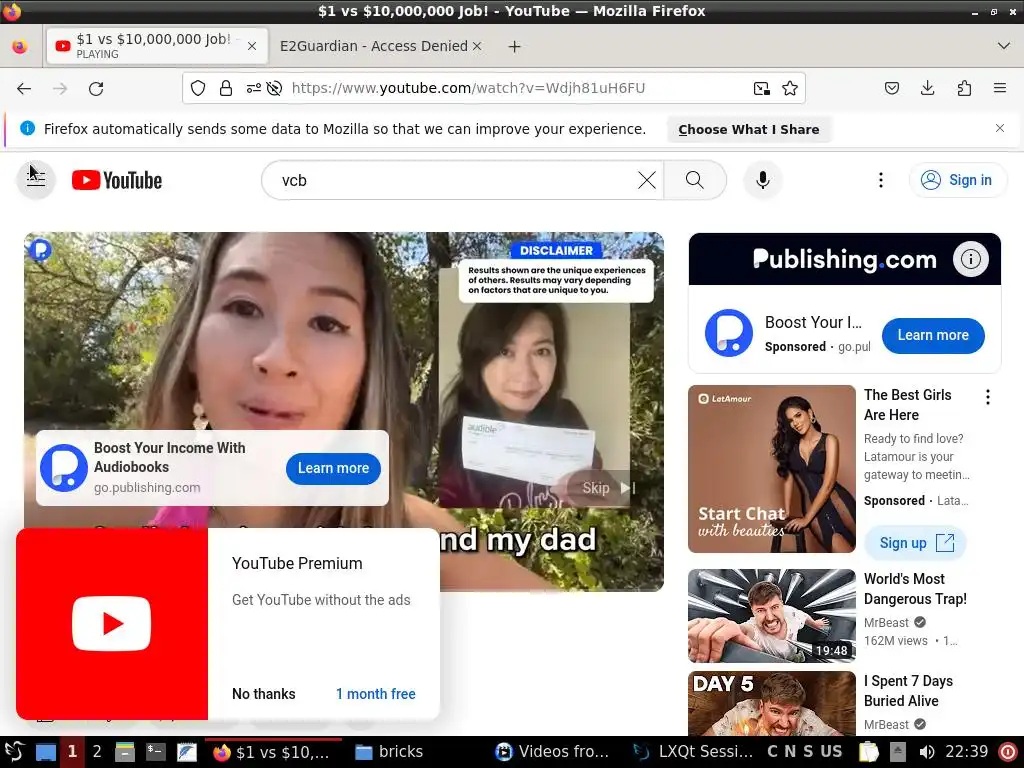Go back with the browser back arrow
This screenshot has width=1024, height=768.
(24, 88)
